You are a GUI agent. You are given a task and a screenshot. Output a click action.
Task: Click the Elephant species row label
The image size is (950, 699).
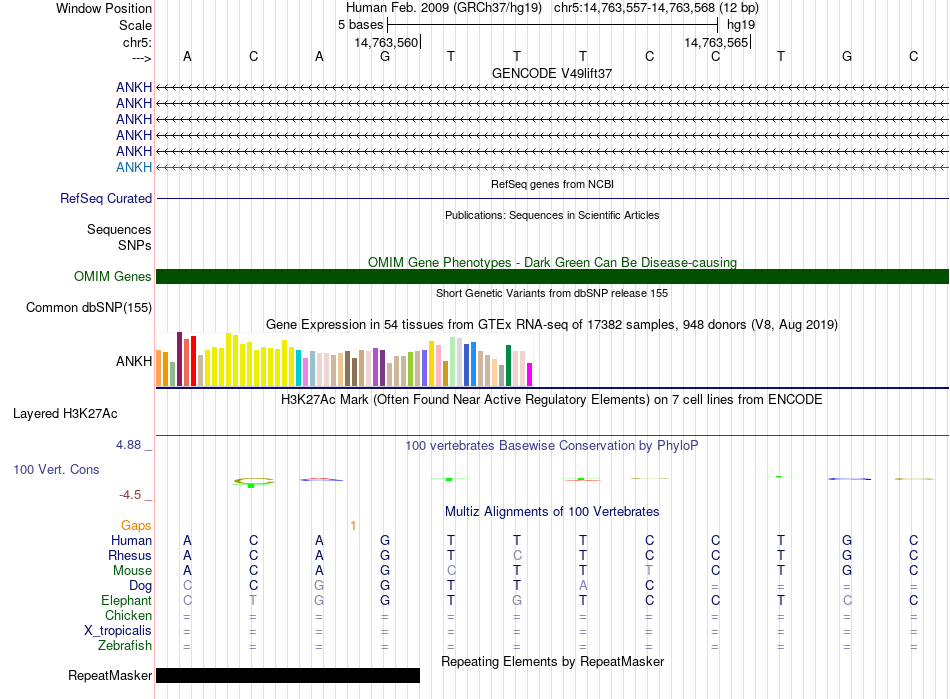coord(126,601)
